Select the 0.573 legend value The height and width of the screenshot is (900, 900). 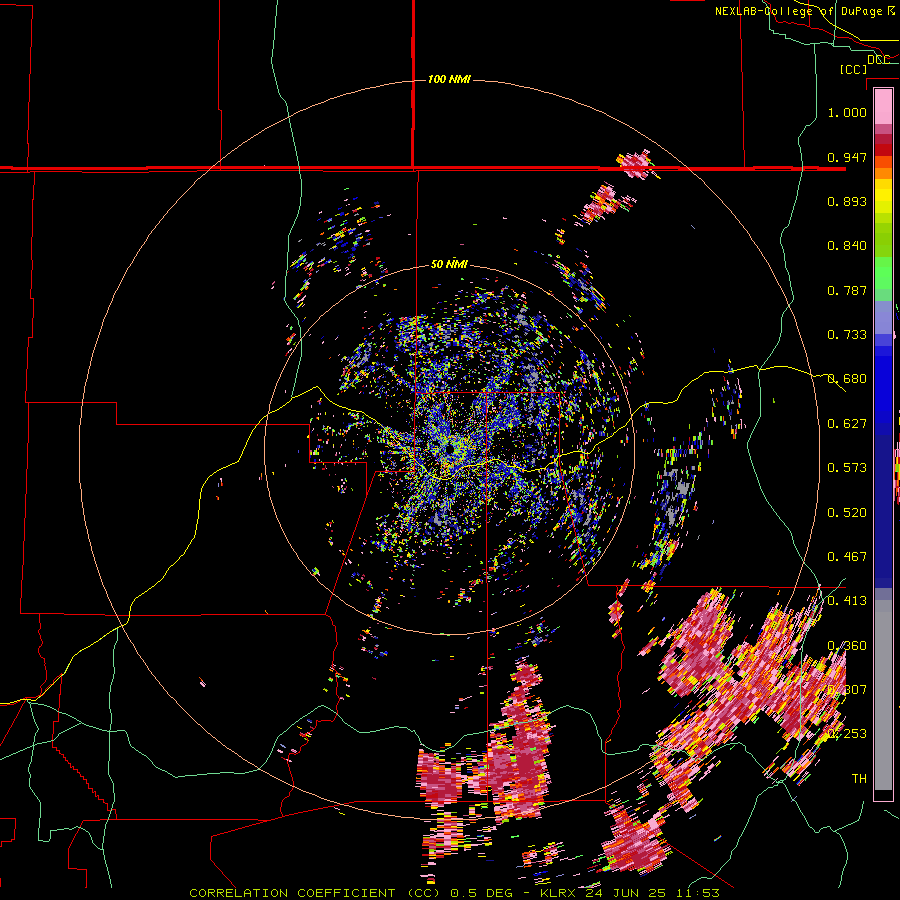point(847,468)
